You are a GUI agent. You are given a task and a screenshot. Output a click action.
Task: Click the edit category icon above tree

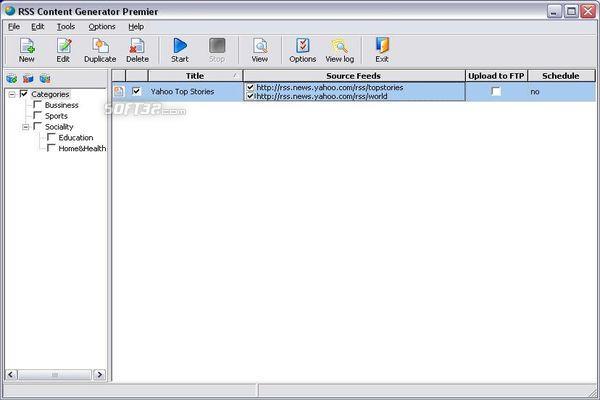45,79
